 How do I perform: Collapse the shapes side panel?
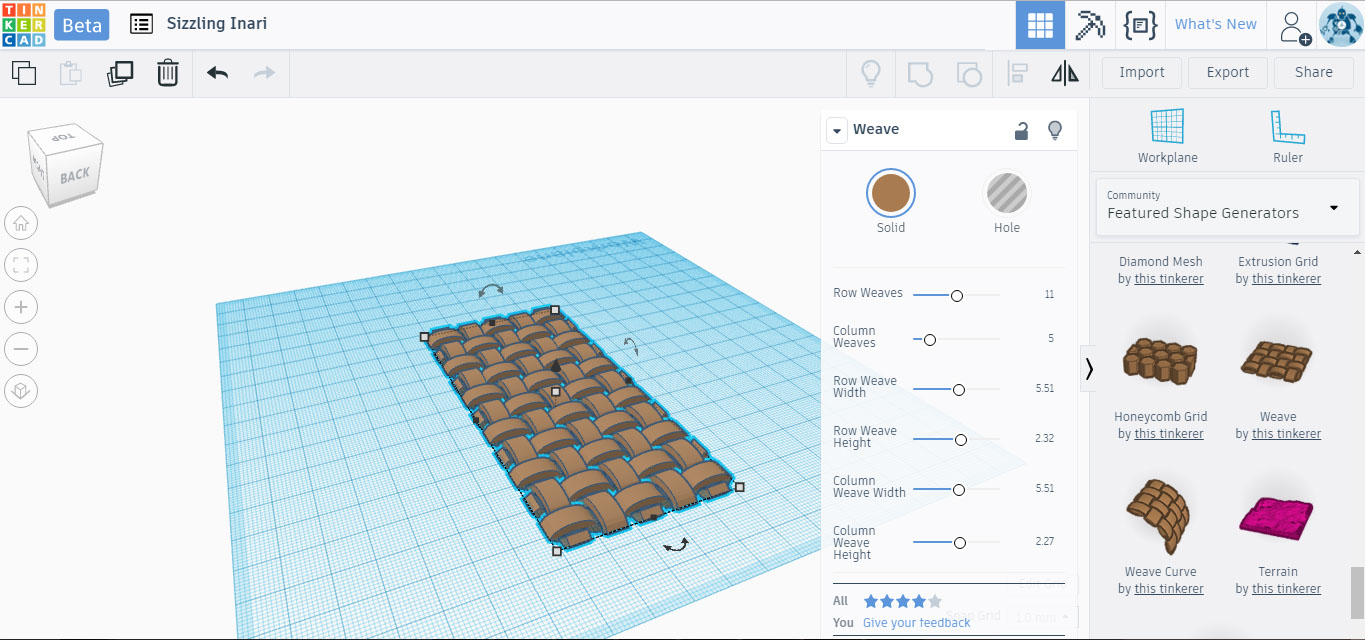(1090, 369)
